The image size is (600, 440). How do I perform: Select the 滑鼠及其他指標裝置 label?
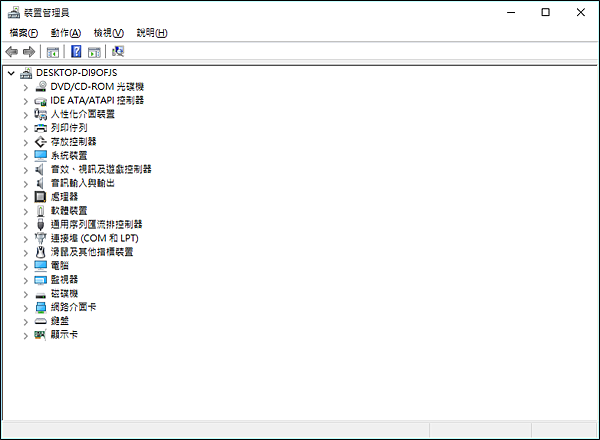tap(92, 252)
